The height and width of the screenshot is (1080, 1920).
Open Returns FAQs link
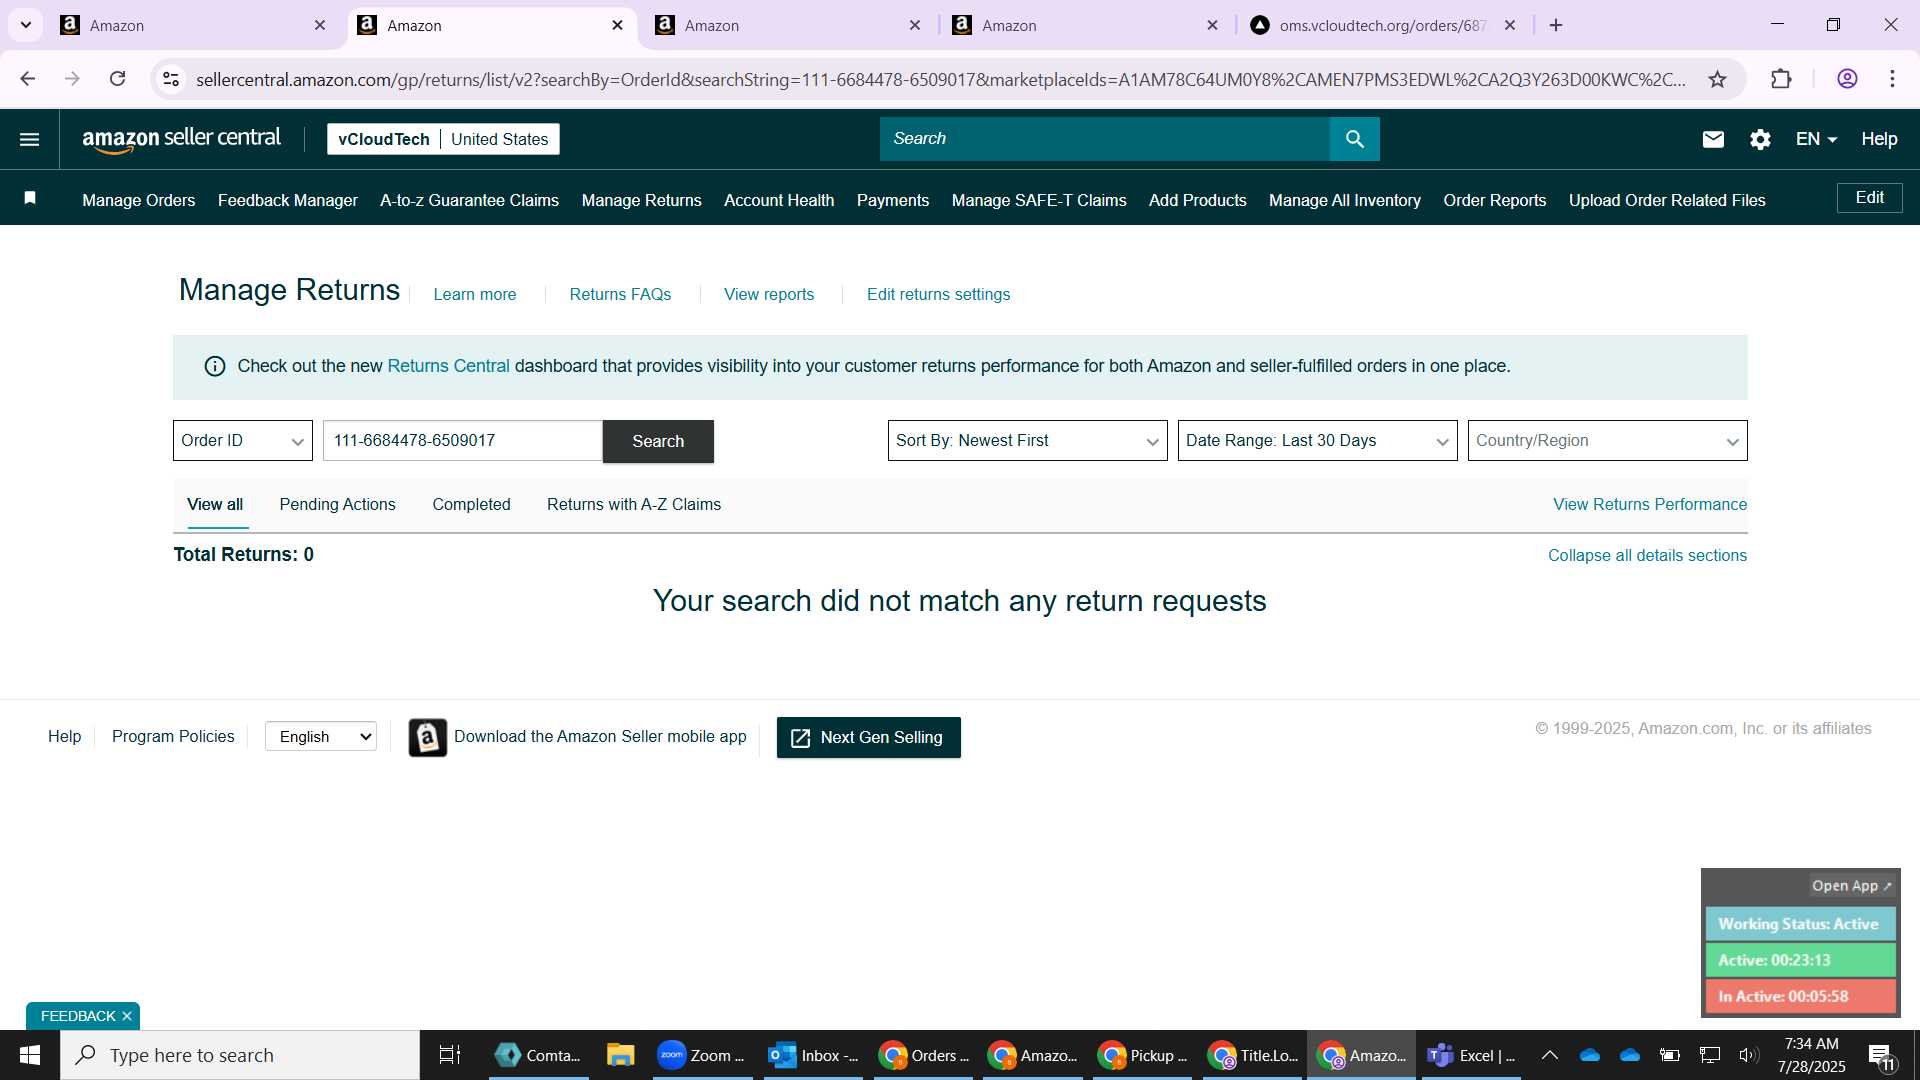[x=620, y=294]
